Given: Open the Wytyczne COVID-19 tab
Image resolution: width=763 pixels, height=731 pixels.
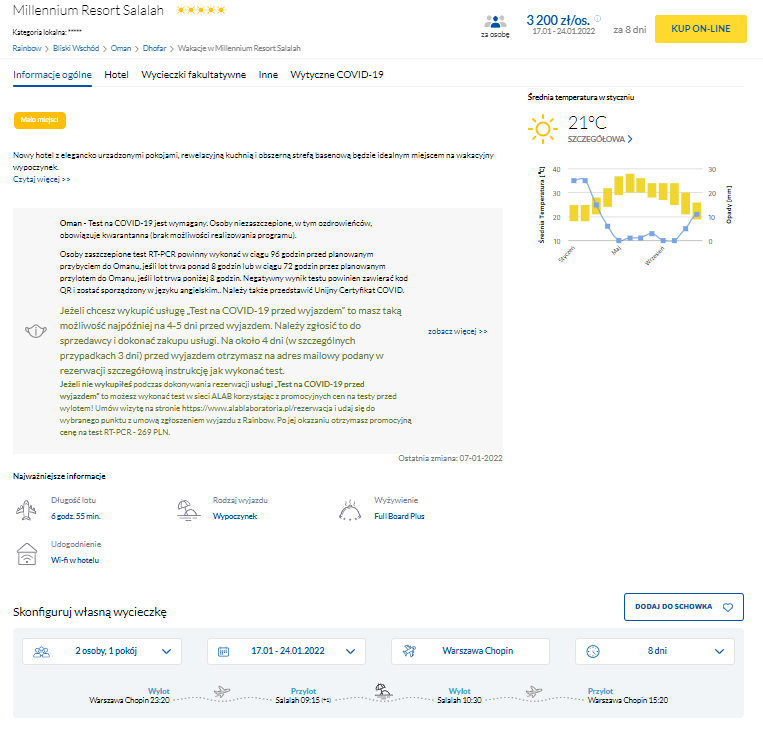Looking at the screenshot, I should pyautogui.click(x=336, y=75).
